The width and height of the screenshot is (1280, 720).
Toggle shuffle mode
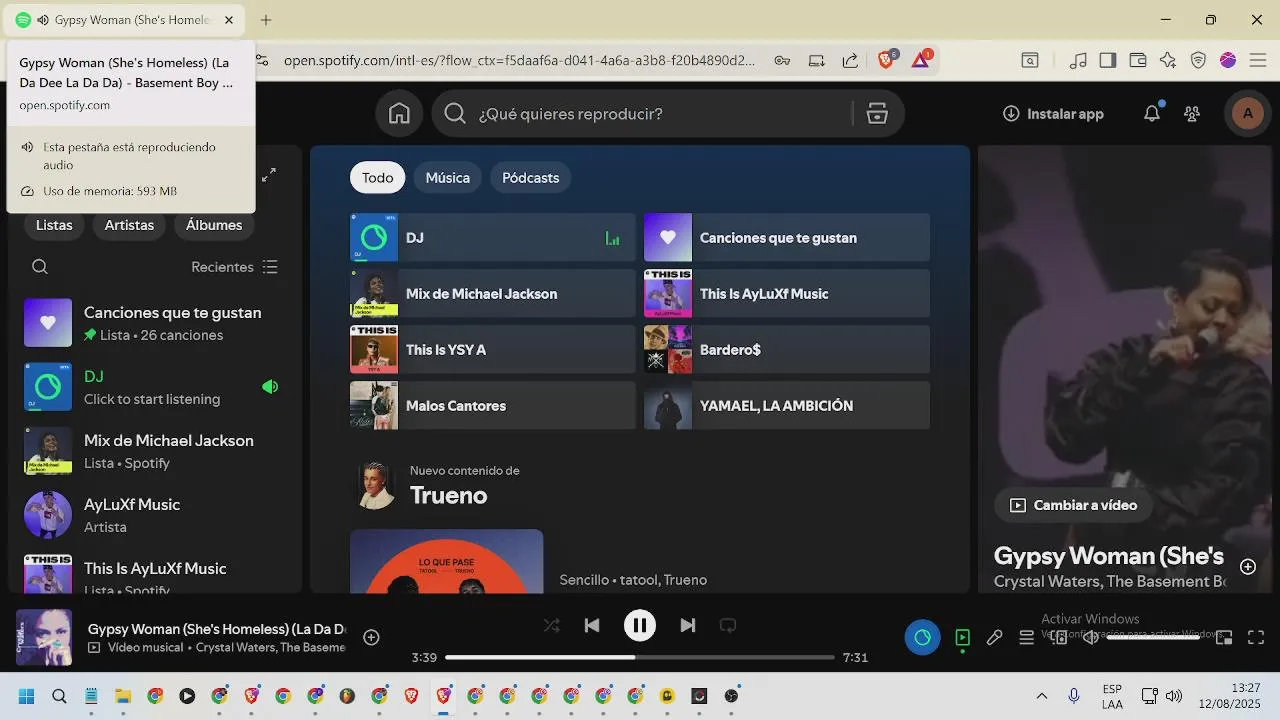(x=551, y=625)
